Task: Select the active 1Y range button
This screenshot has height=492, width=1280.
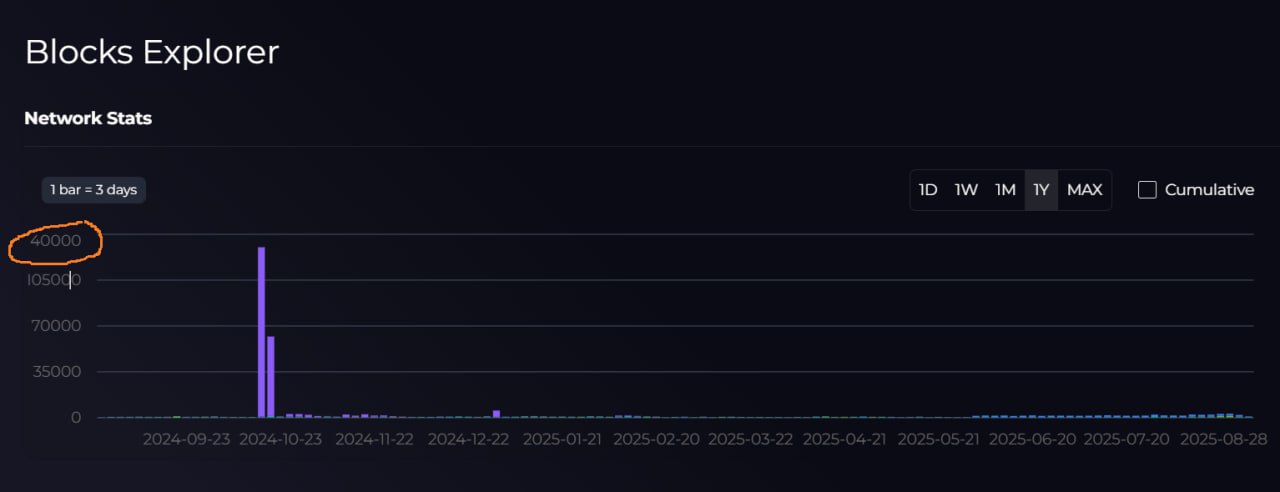Action: 1041,190
